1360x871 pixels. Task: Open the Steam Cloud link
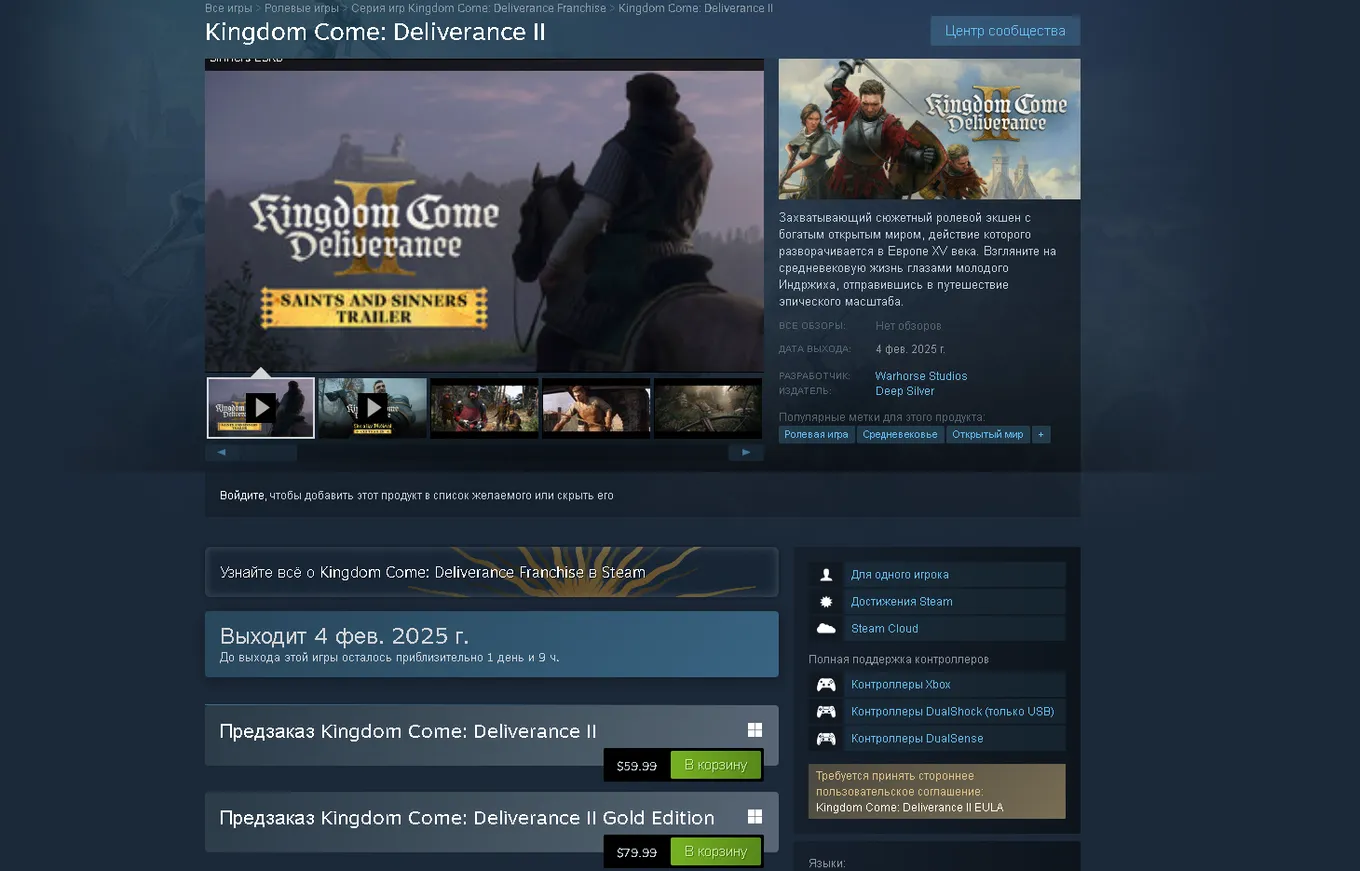point(885,628)
